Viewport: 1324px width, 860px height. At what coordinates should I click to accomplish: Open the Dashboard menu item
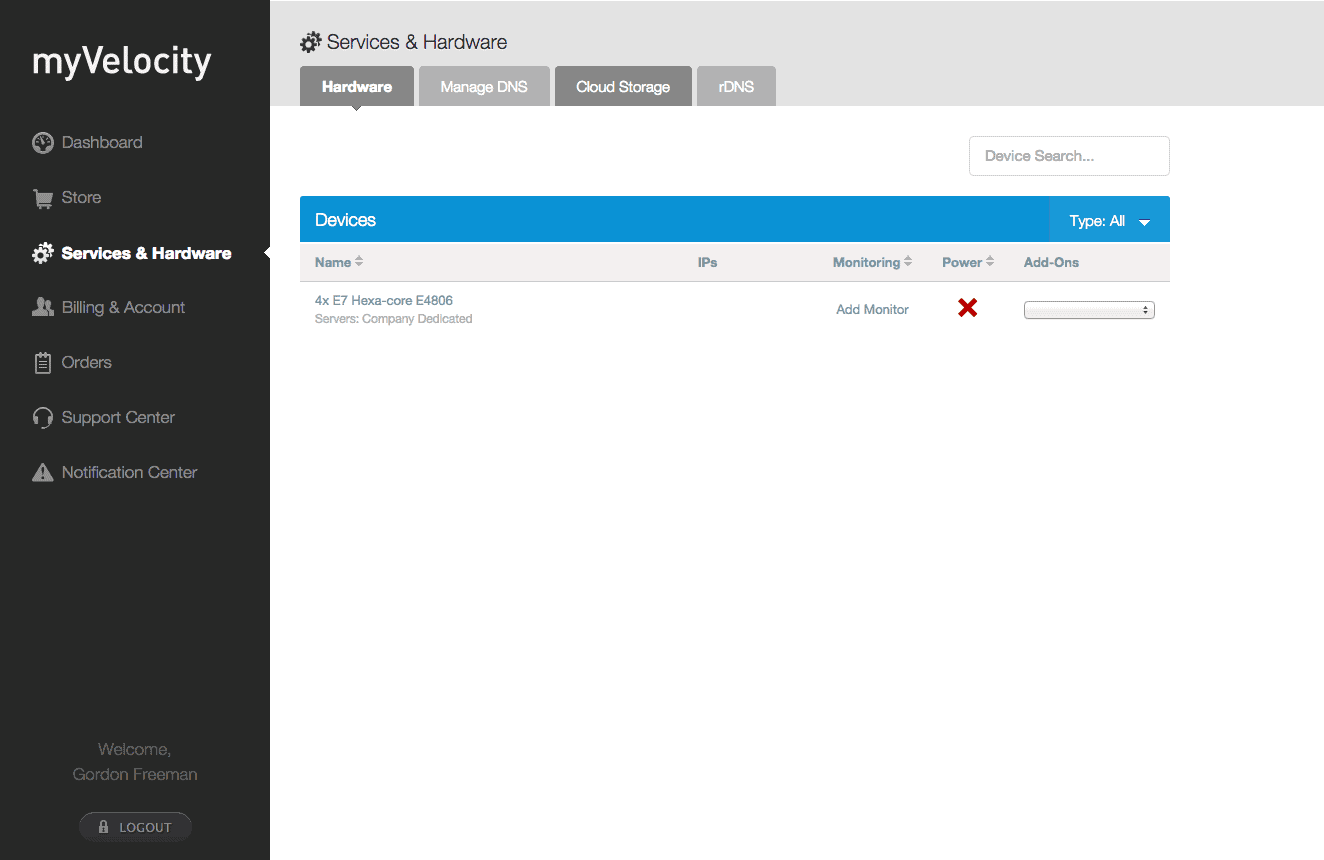point(102,143)
